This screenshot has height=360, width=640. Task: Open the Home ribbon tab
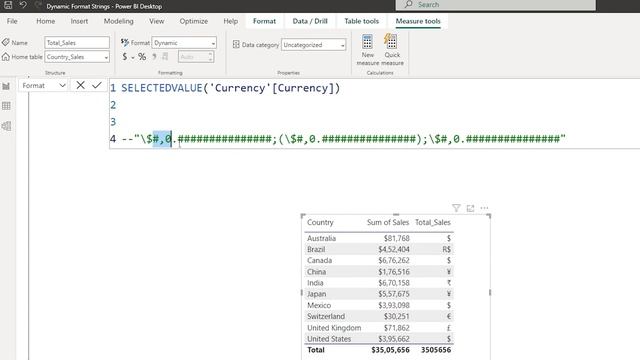[45, 21]
